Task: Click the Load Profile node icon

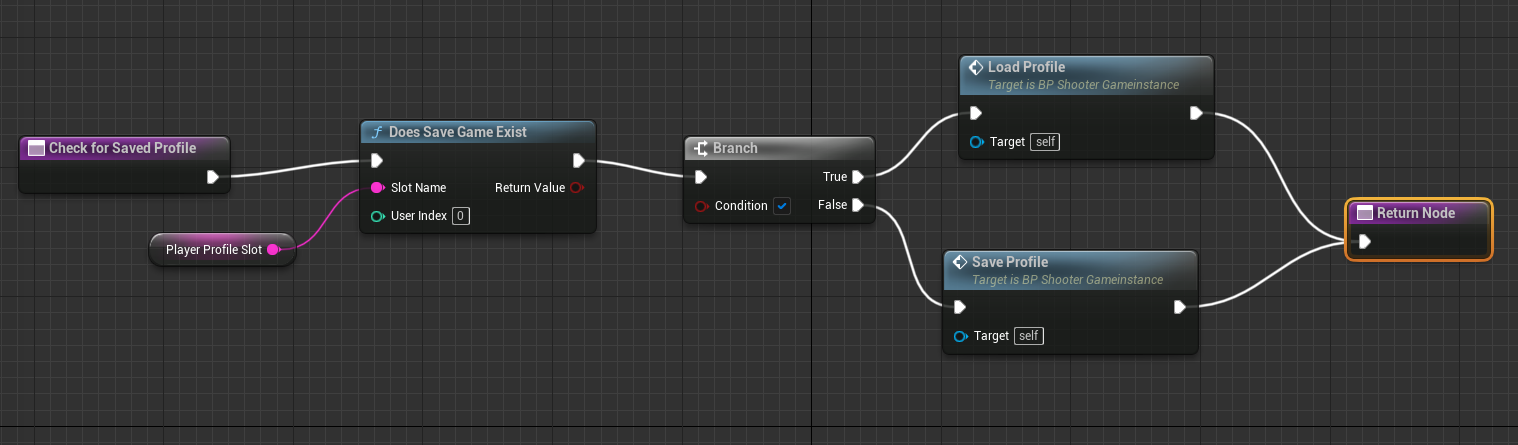Action: click(x=976, y=68)
